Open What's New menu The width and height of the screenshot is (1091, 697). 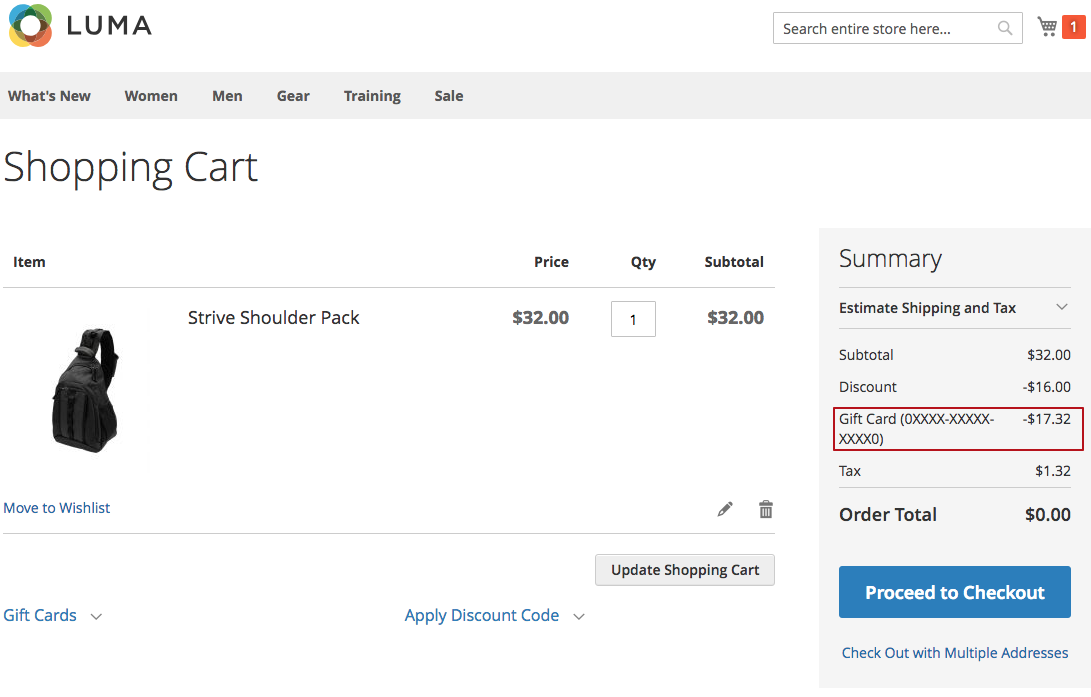coord(49,96)
